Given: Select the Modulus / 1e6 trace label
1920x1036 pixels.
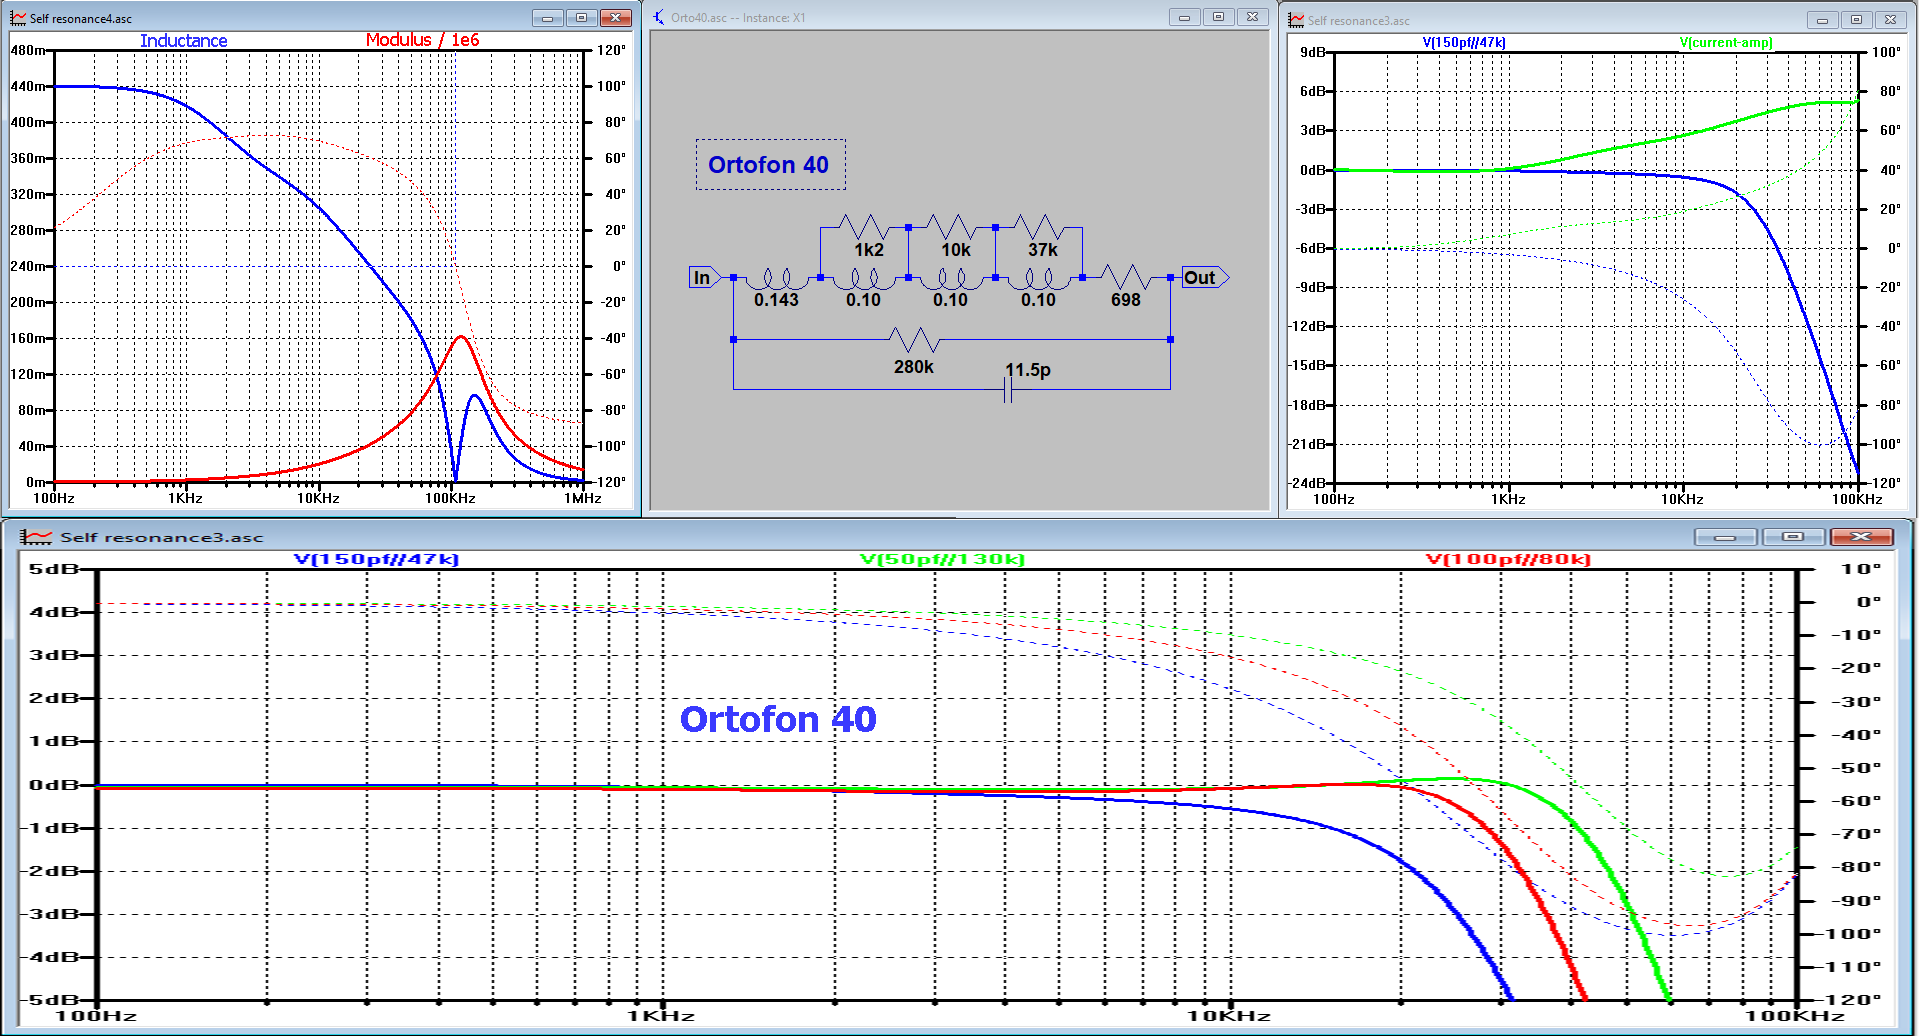Looking at the screenshot, I should tap(422, 40).
